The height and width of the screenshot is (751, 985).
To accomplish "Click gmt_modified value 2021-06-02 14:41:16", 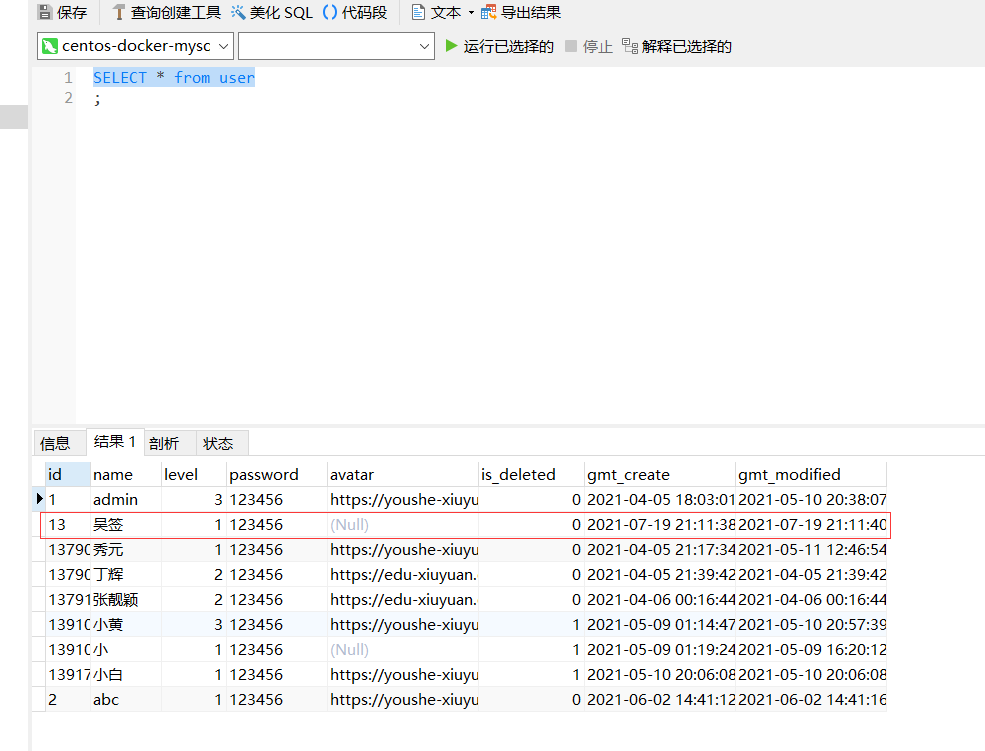I will click(x=811, y=700).
